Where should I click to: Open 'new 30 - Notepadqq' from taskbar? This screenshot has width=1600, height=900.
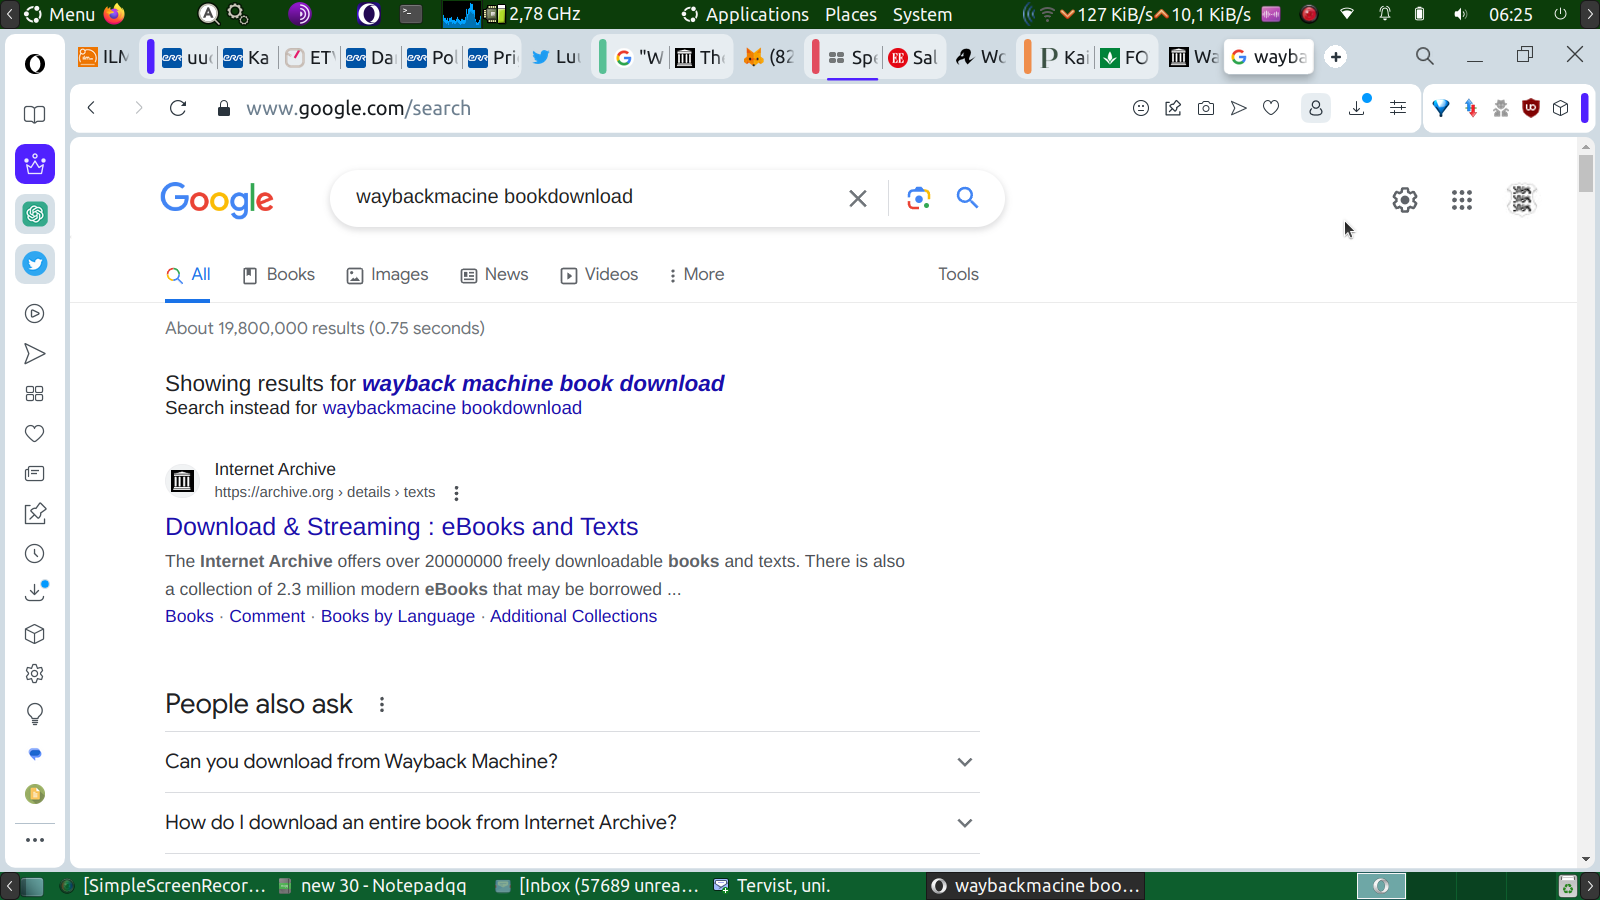click(x=373, y=886)
